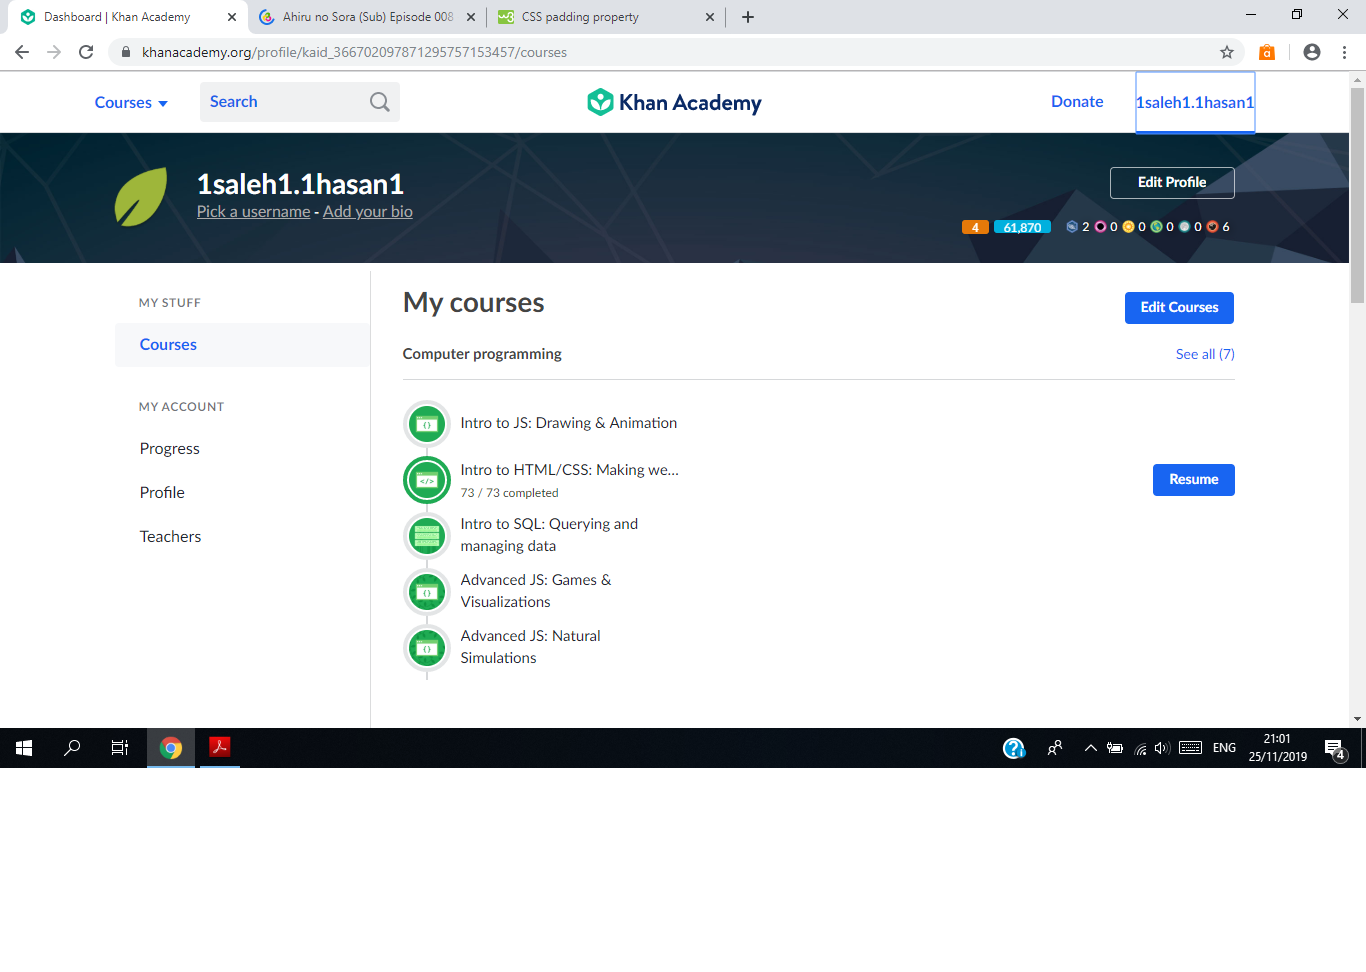
Task: Open Intro to JS: Drawing & Animation
Action: pyautogui.click(x=569, y=424)
